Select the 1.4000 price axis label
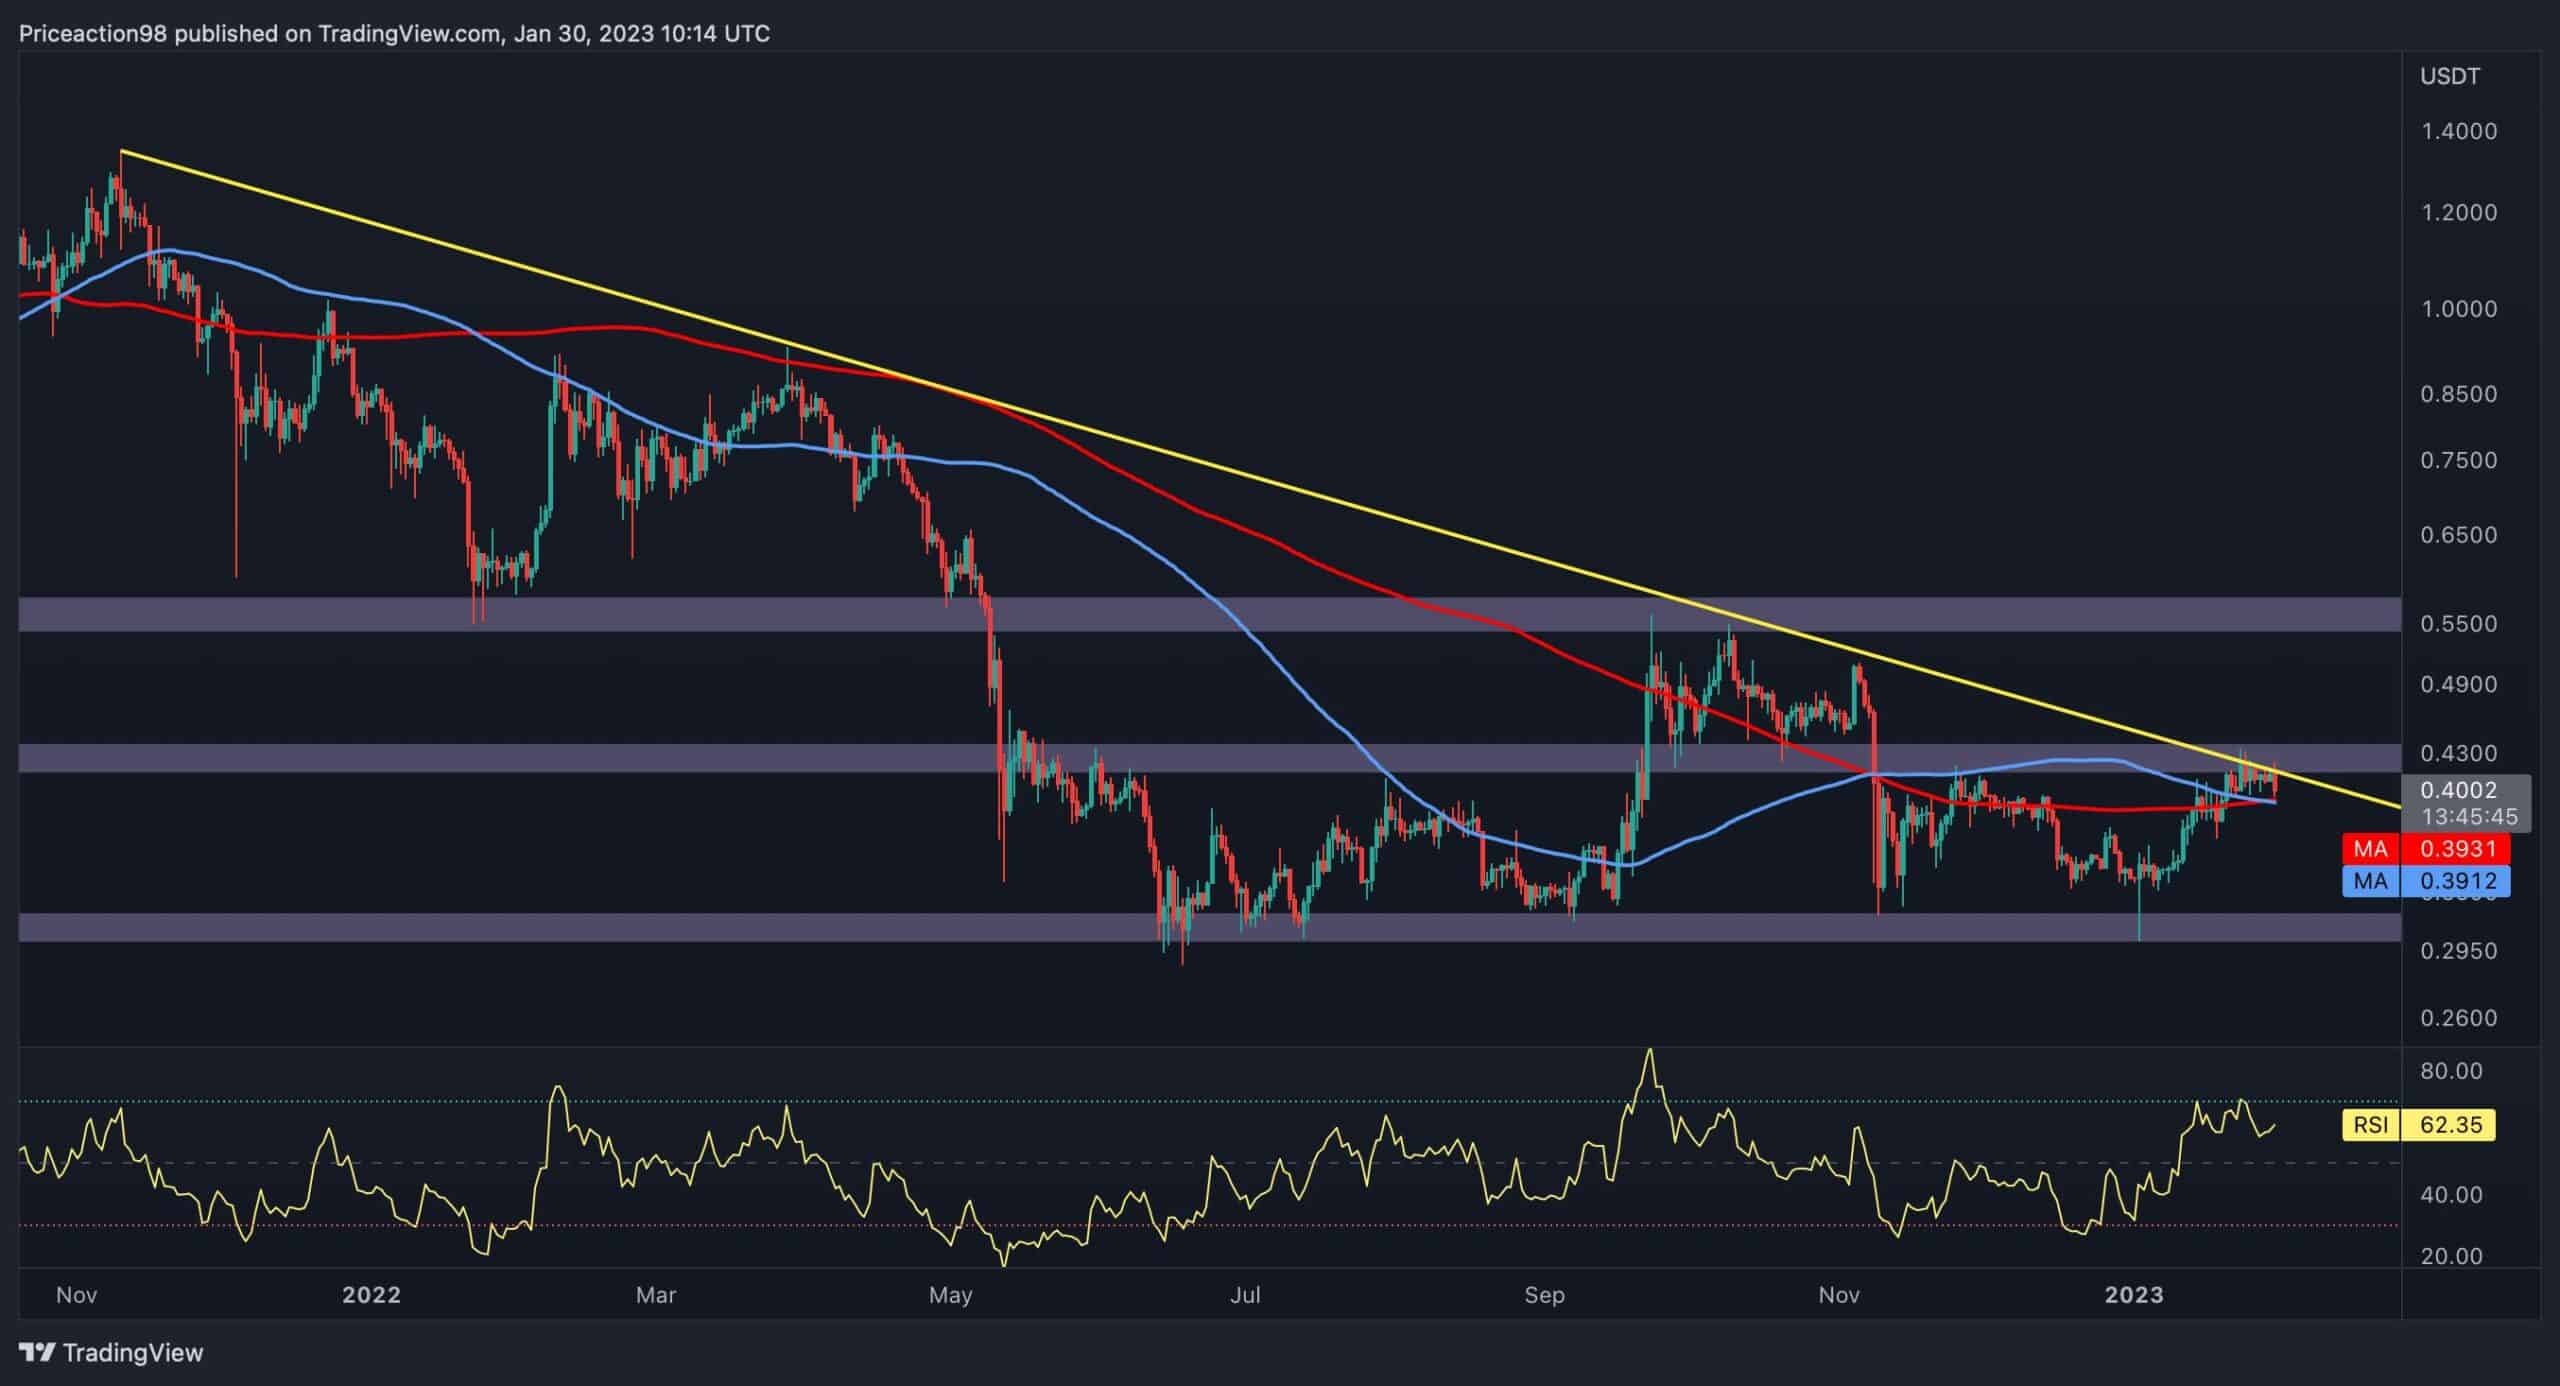This screenshot has width=2560, height=1386. tap(2459, 131)
